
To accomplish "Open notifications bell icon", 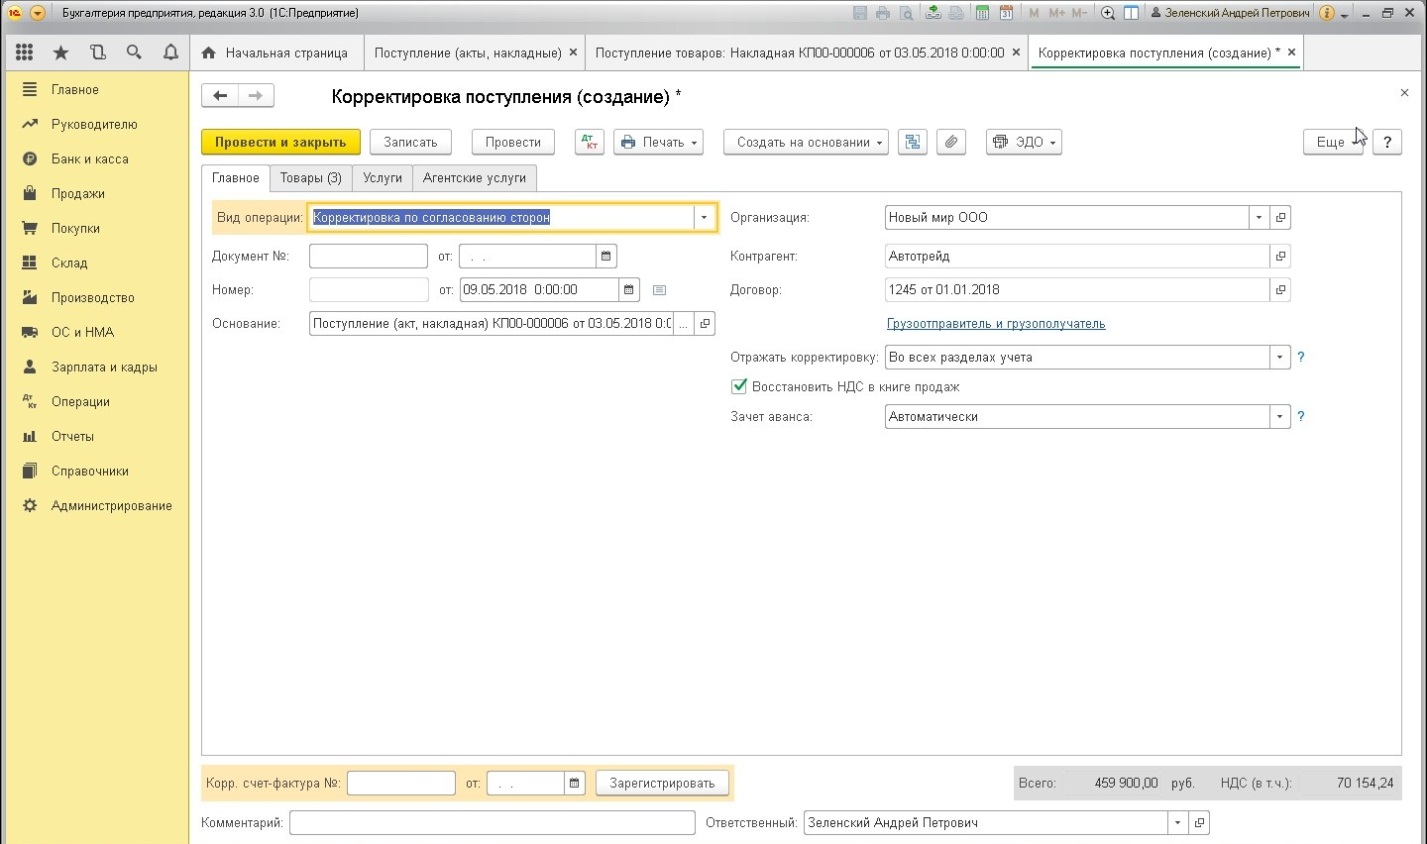I will (171, 52).
